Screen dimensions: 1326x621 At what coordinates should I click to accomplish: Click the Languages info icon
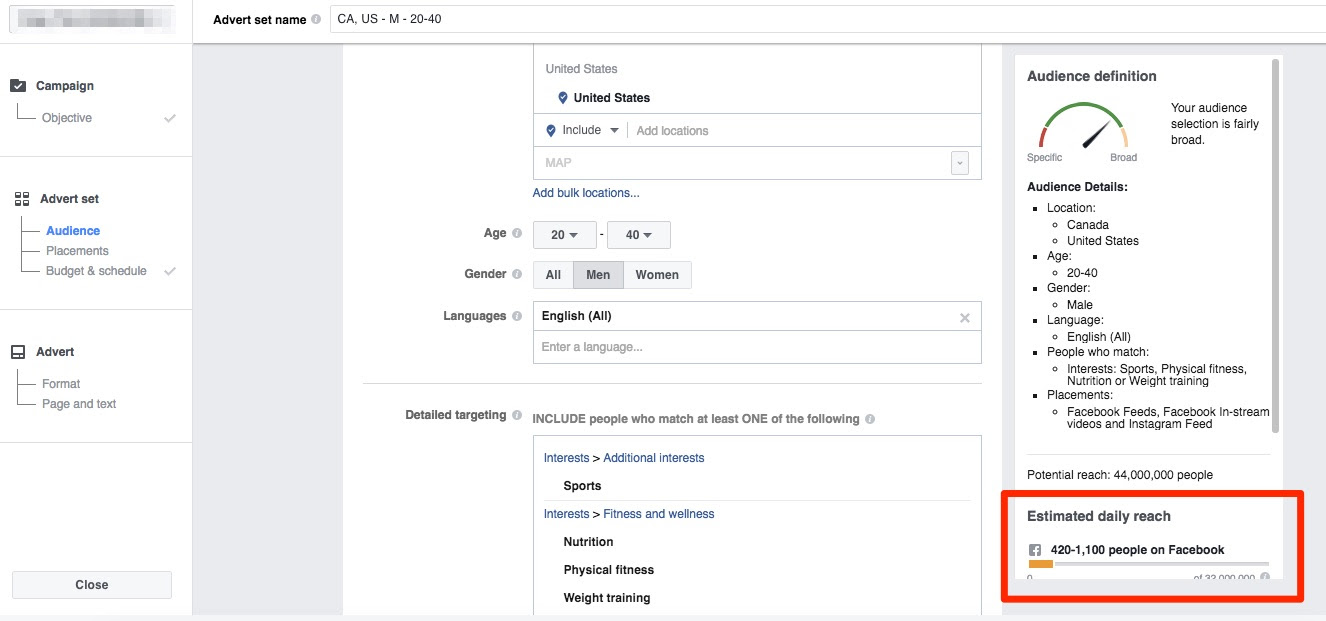coord(517,316)
